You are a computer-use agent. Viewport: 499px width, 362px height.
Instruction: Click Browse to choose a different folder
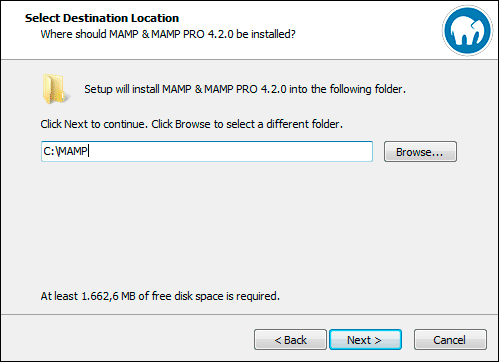tap(420, 152)
